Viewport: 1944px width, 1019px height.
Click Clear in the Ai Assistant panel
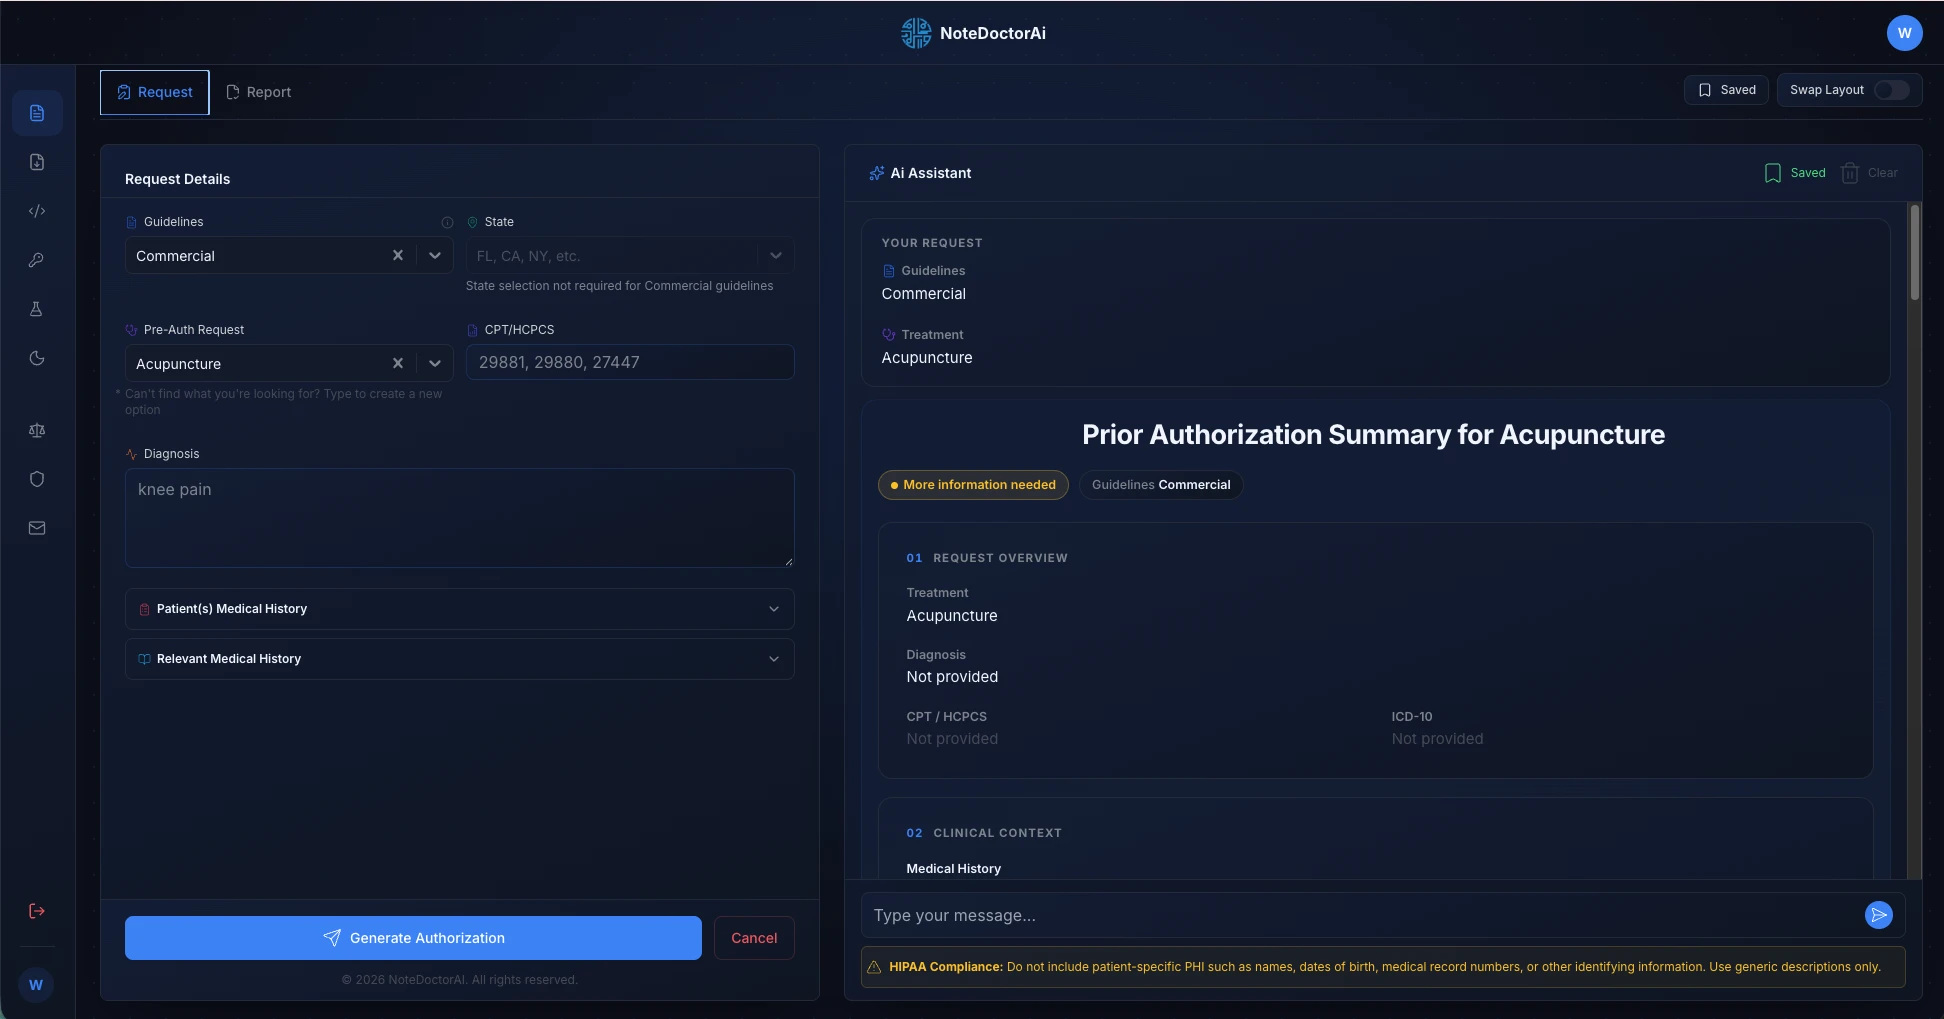pos(1869,173)
